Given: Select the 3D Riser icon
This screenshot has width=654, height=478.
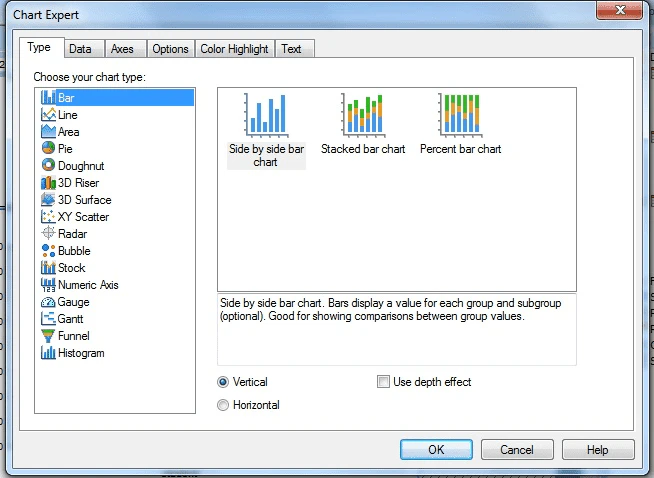Looking at the screenshot, I should click(x=48, y=183).
